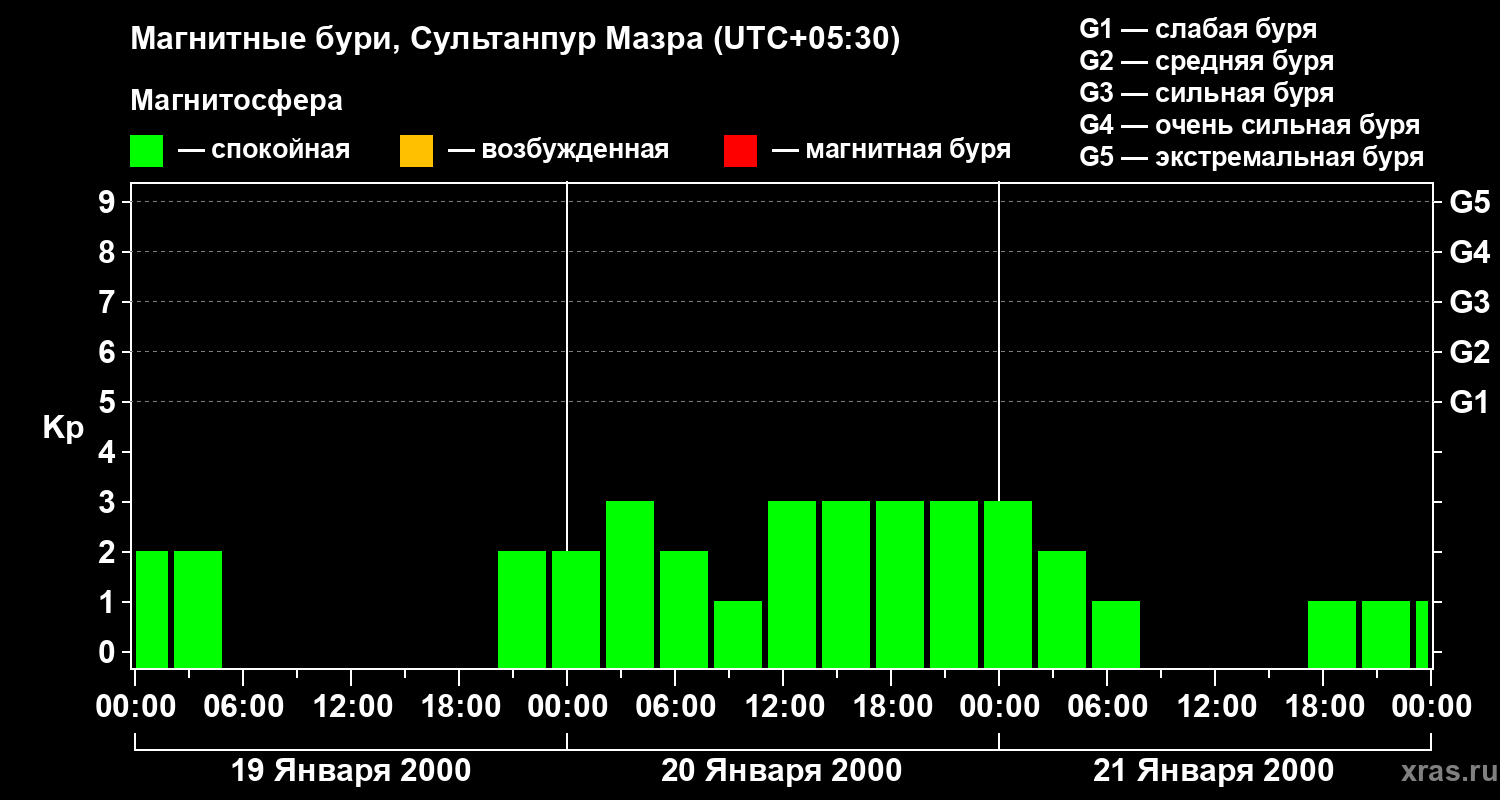Click the legend text '— возбужденная'

[x=558, y=151]
